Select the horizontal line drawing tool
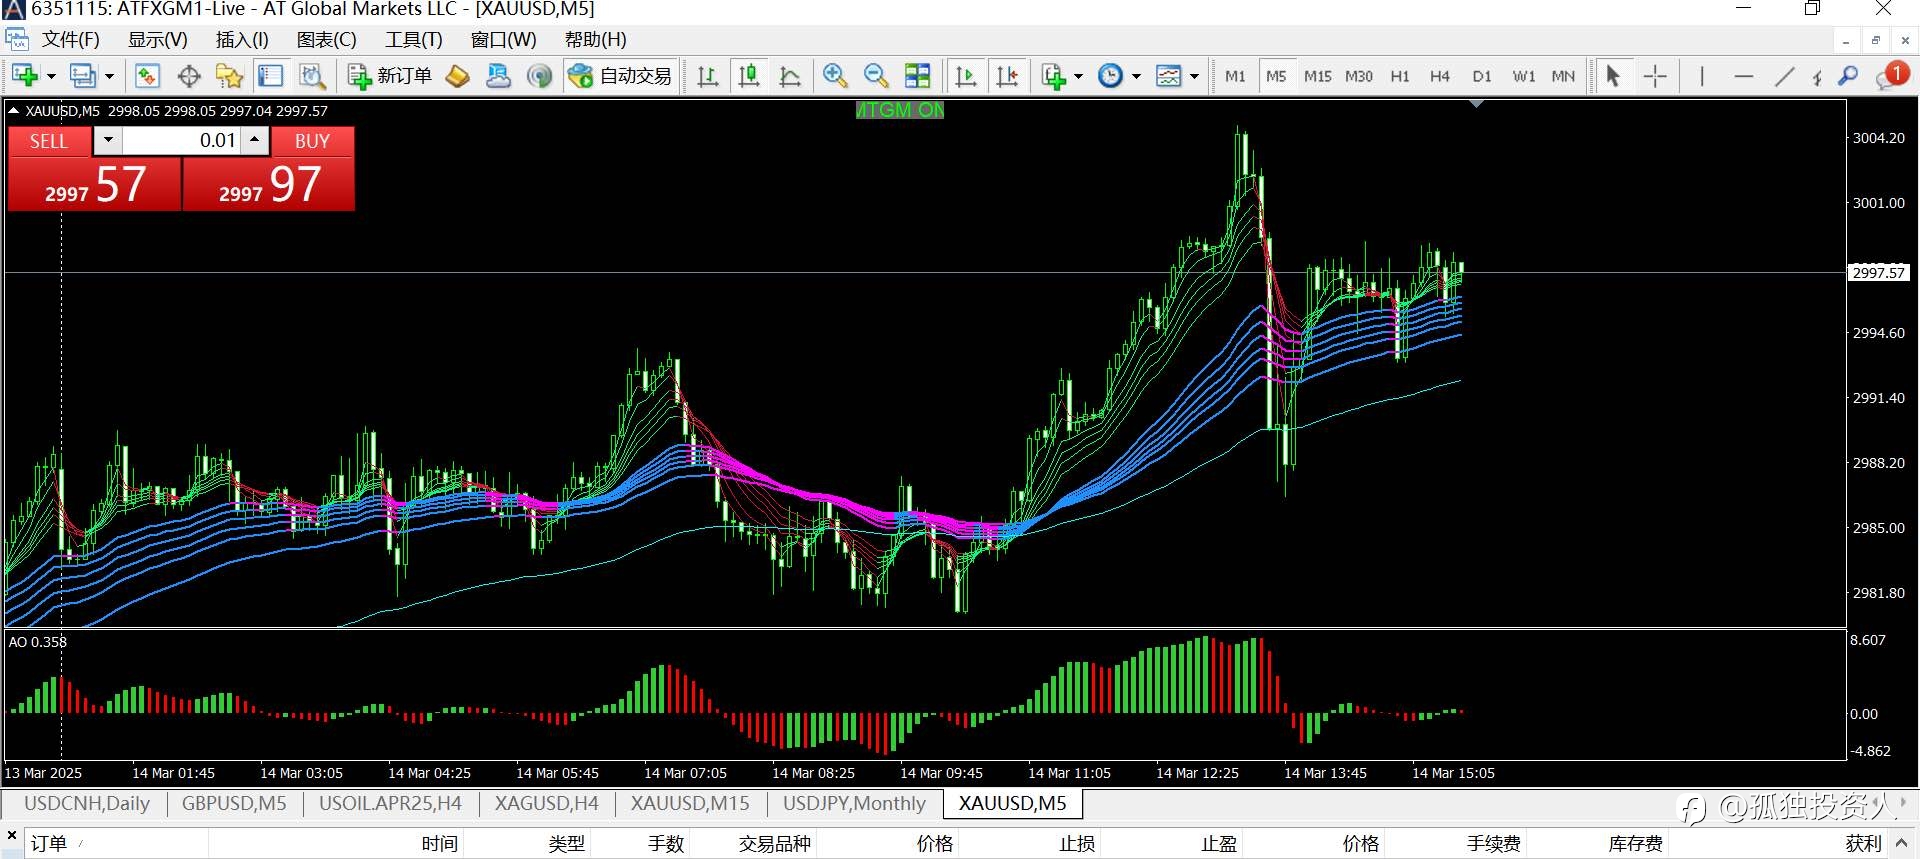1920x859 pixels. click(x=1743, y=76)
